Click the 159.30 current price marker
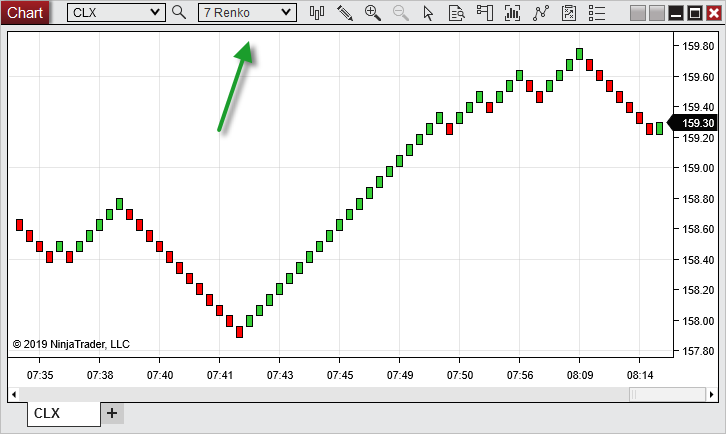Viewport: 726px width, 434px height. tap(698, 123)
